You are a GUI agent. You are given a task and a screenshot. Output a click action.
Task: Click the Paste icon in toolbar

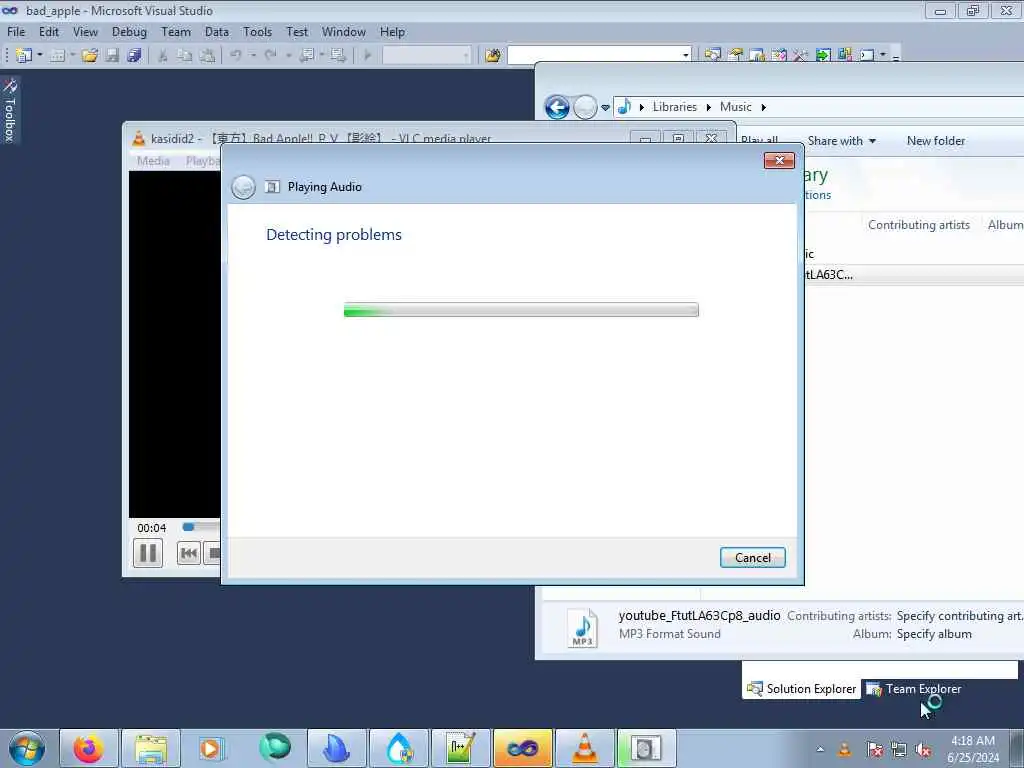[x=208, y=56]
